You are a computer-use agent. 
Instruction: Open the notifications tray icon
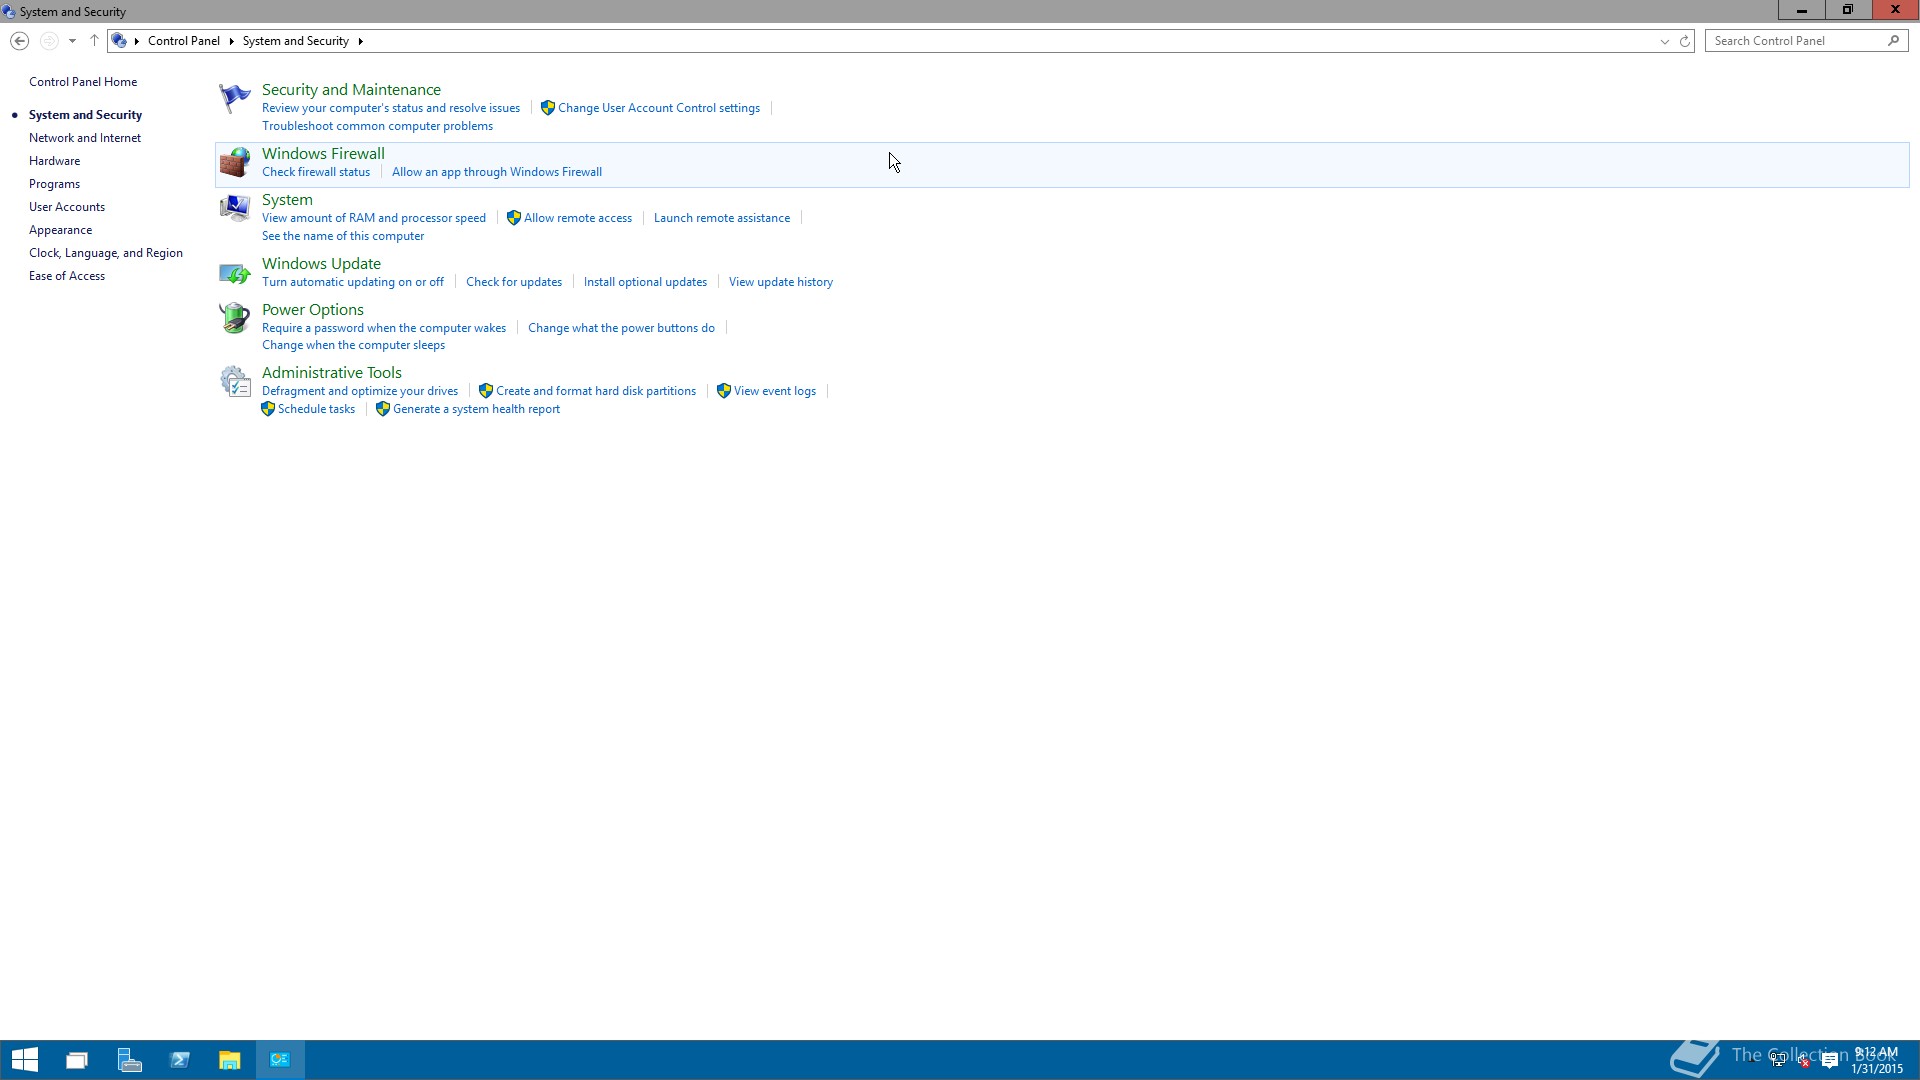coord(1830,1061)
